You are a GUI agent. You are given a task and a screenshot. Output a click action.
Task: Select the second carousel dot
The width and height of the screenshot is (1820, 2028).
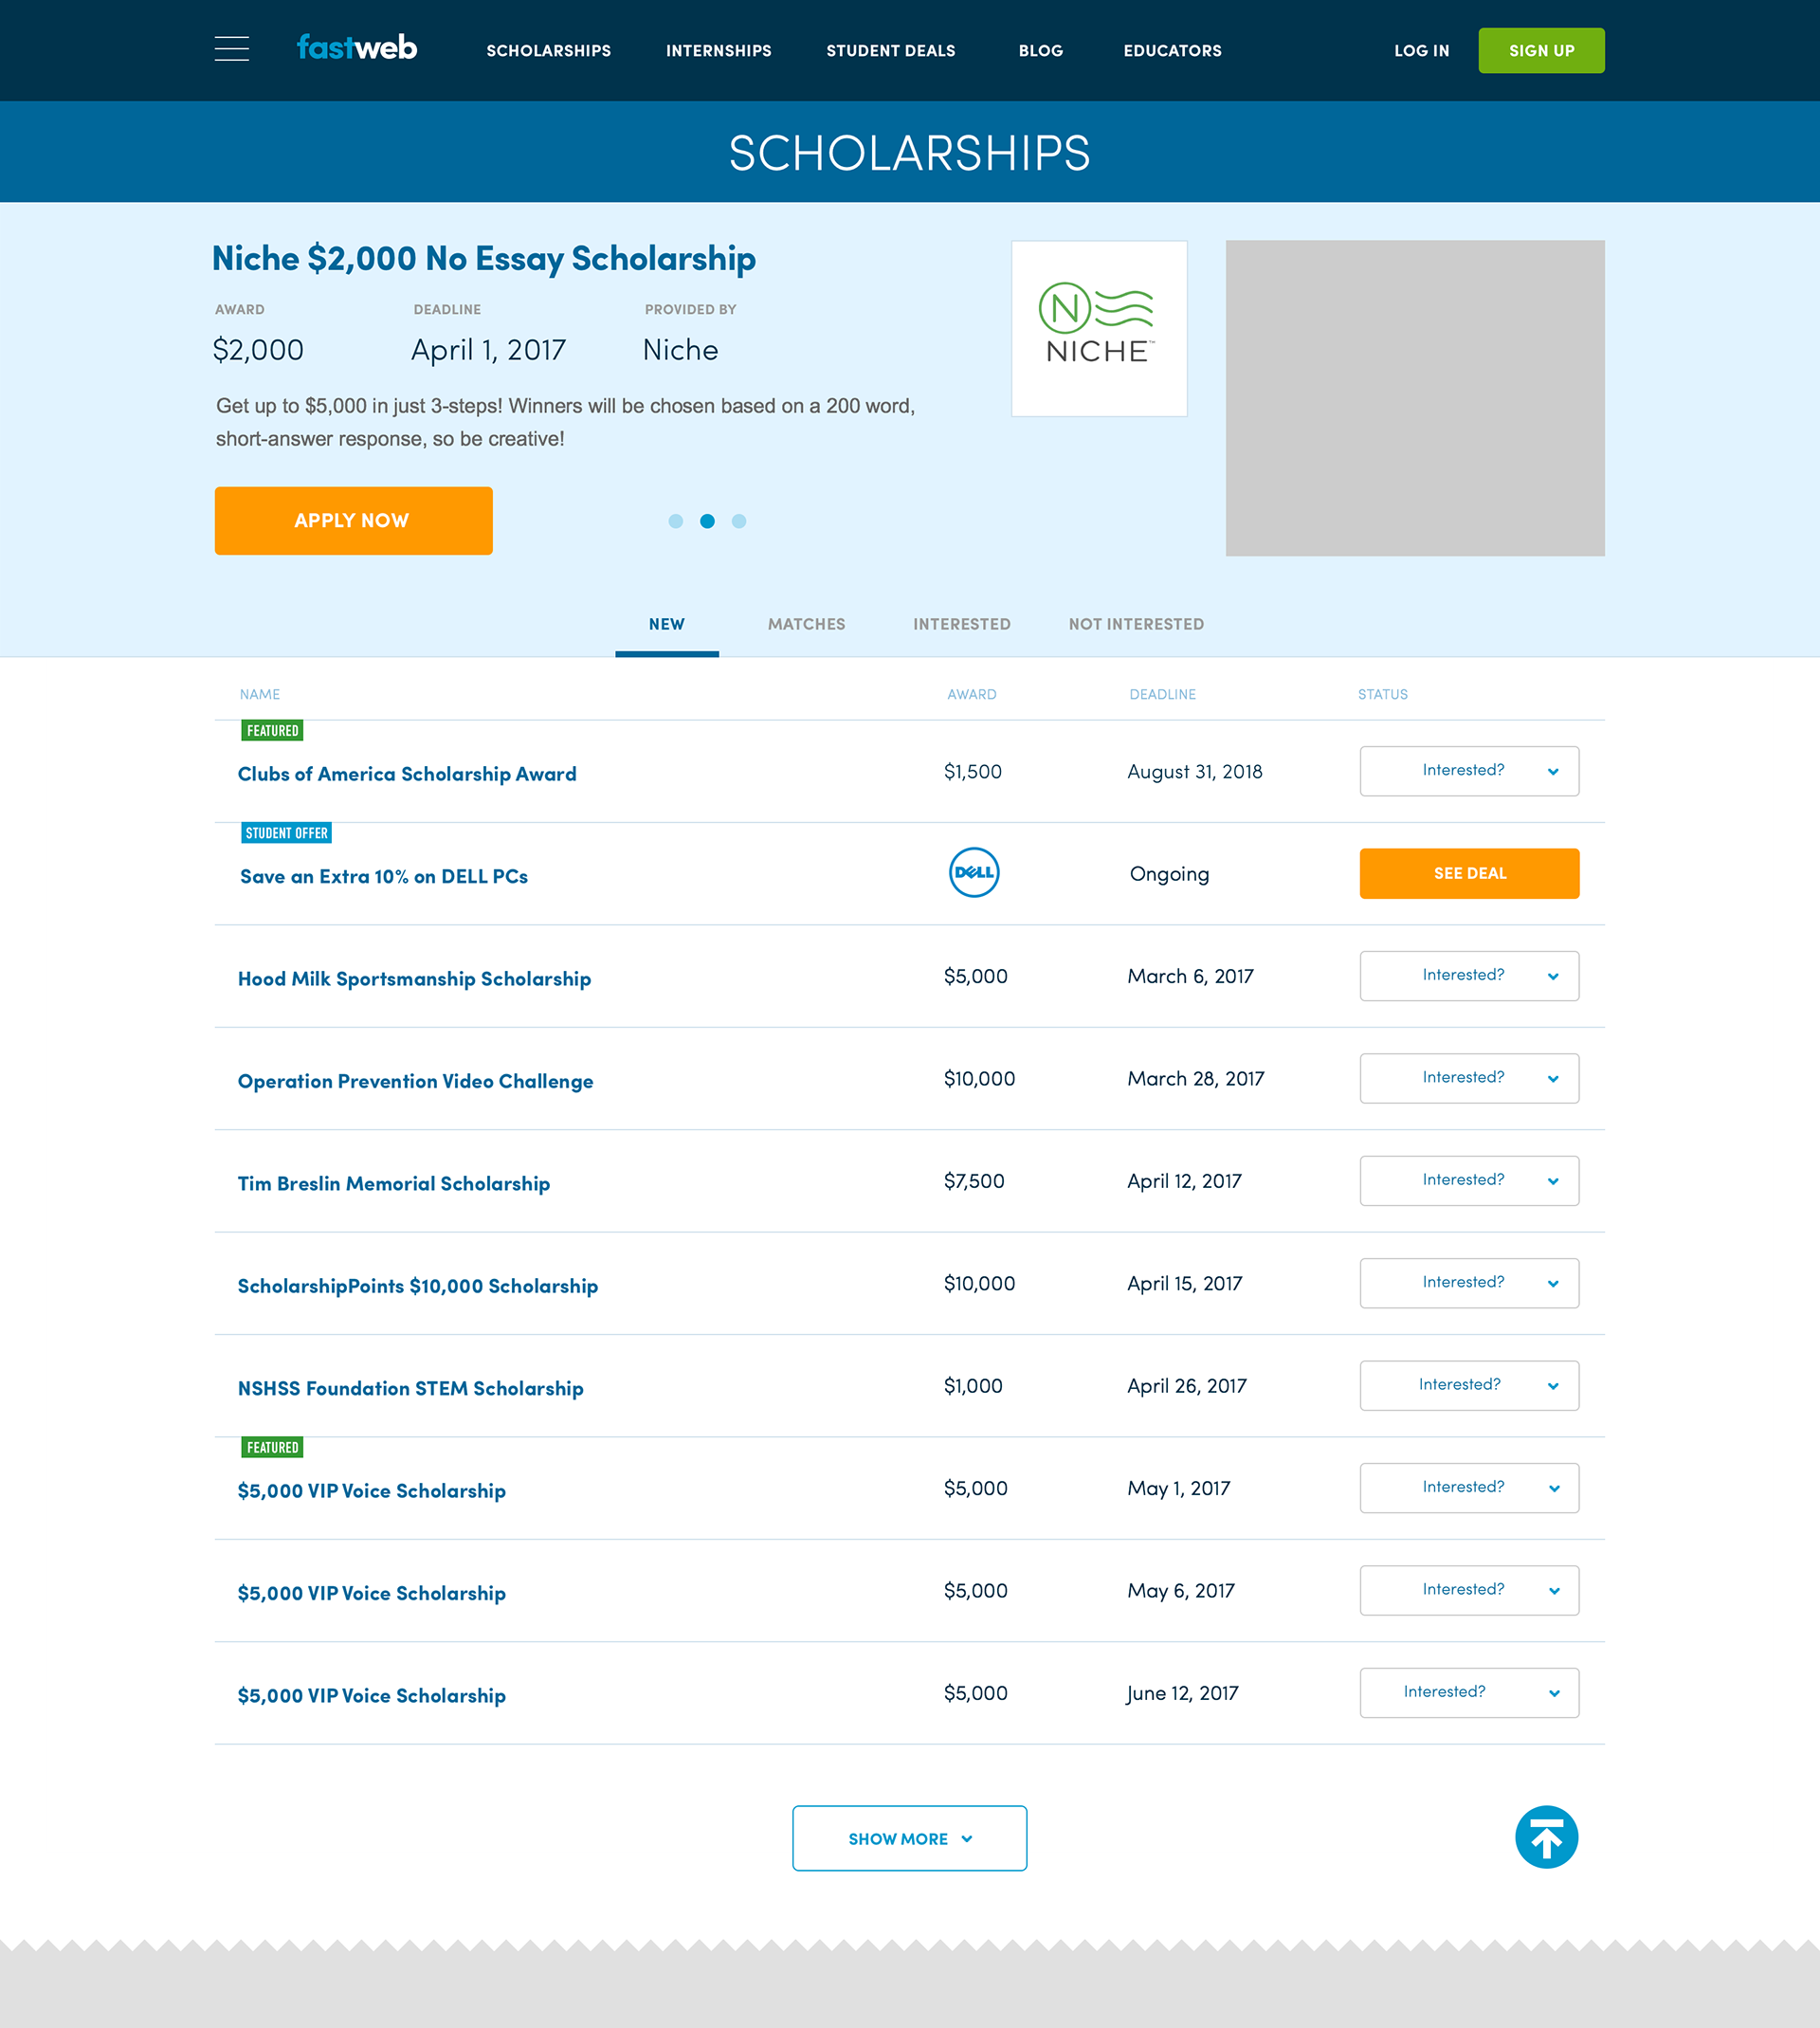pyautogui.click(x=707, y=521)
